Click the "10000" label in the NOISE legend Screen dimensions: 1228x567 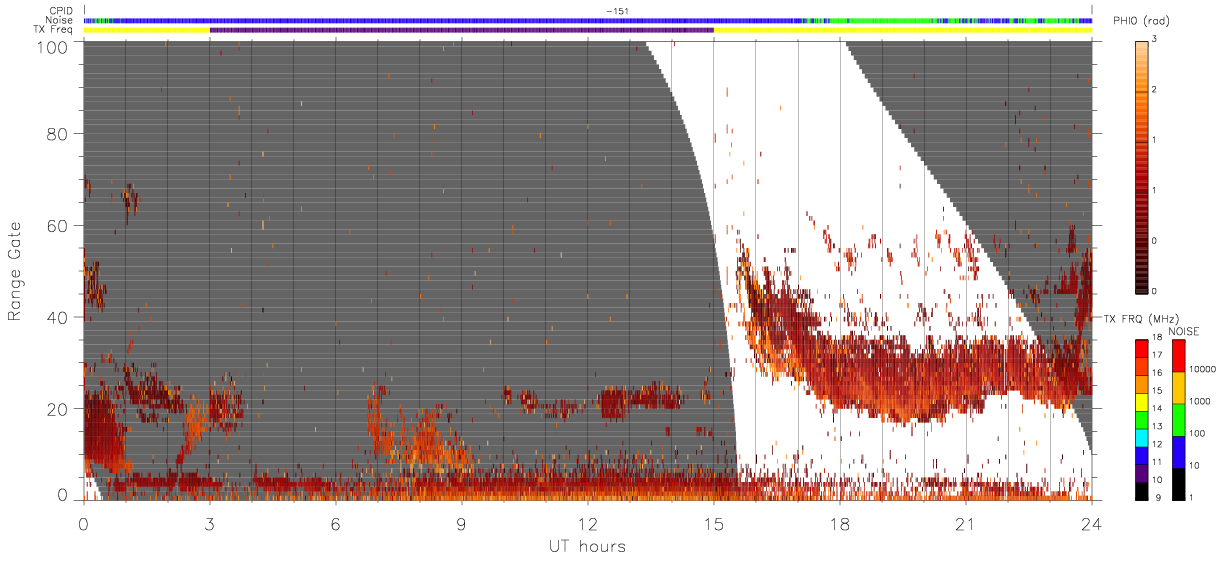pos(1202,369)
